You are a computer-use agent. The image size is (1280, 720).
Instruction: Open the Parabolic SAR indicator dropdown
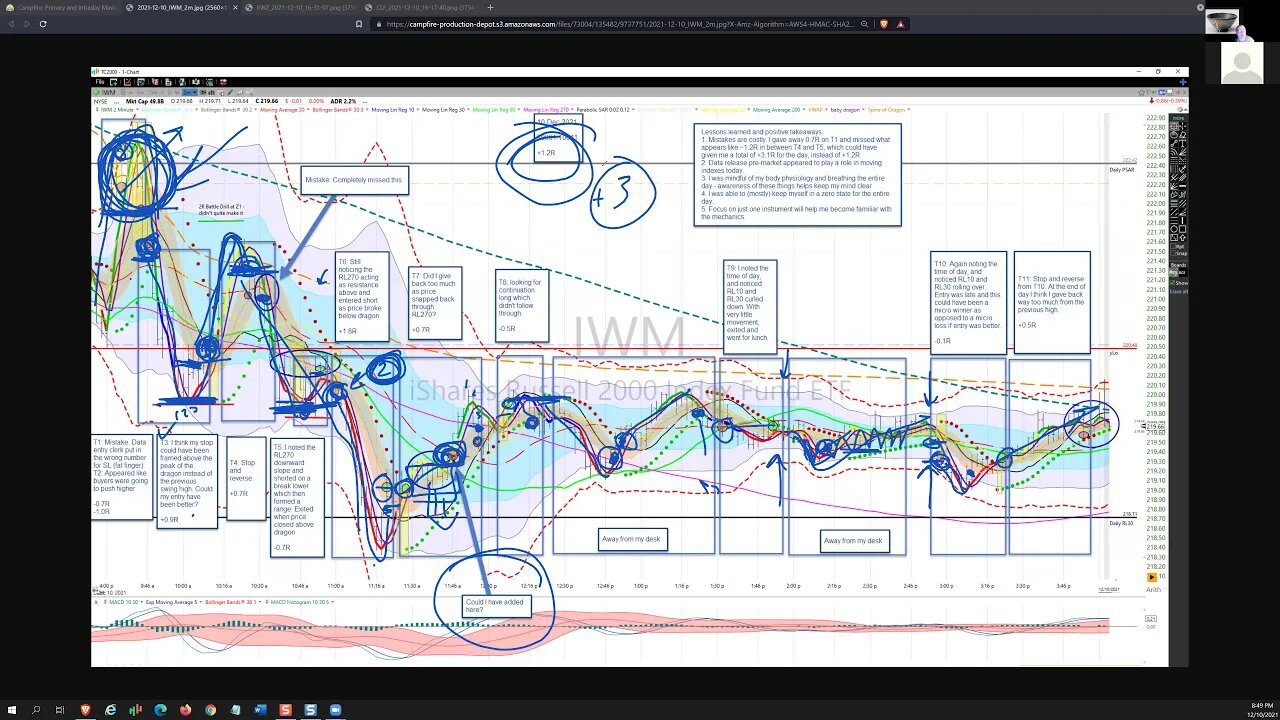(x=606, y=109)
